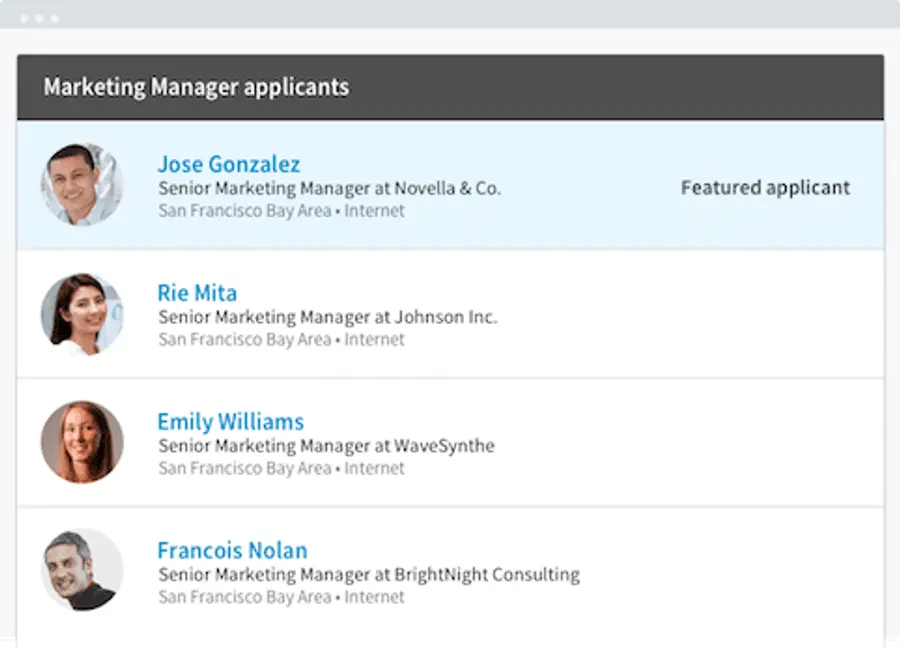Click the third window control dot

[x=54, y=18]
